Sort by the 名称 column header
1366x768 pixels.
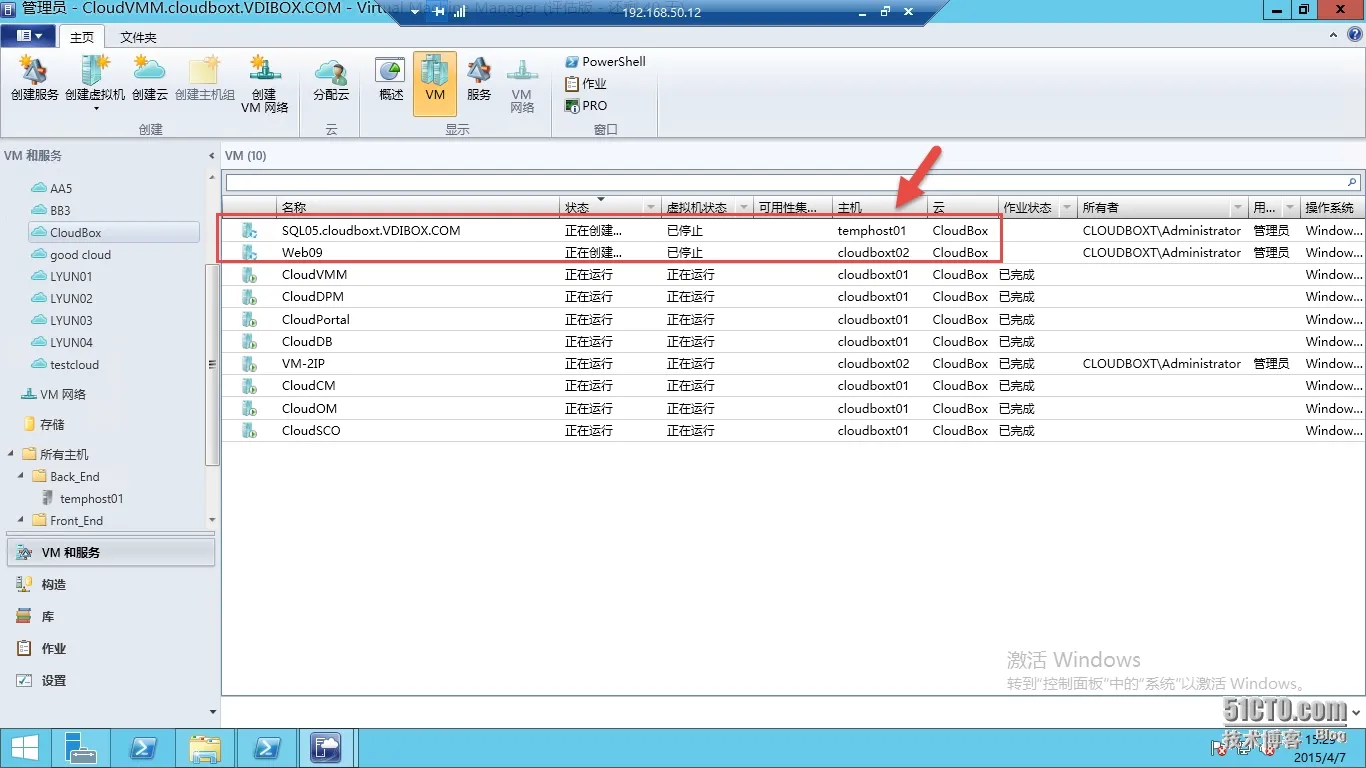(417, 207)
